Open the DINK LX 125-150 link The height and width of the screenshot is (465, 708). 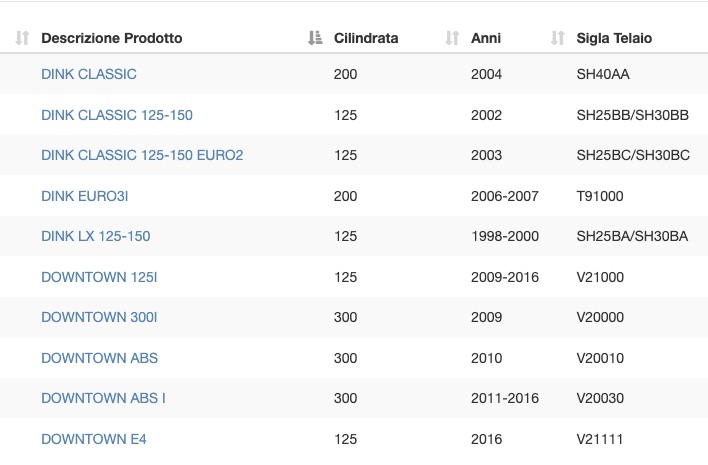point(96,236)
